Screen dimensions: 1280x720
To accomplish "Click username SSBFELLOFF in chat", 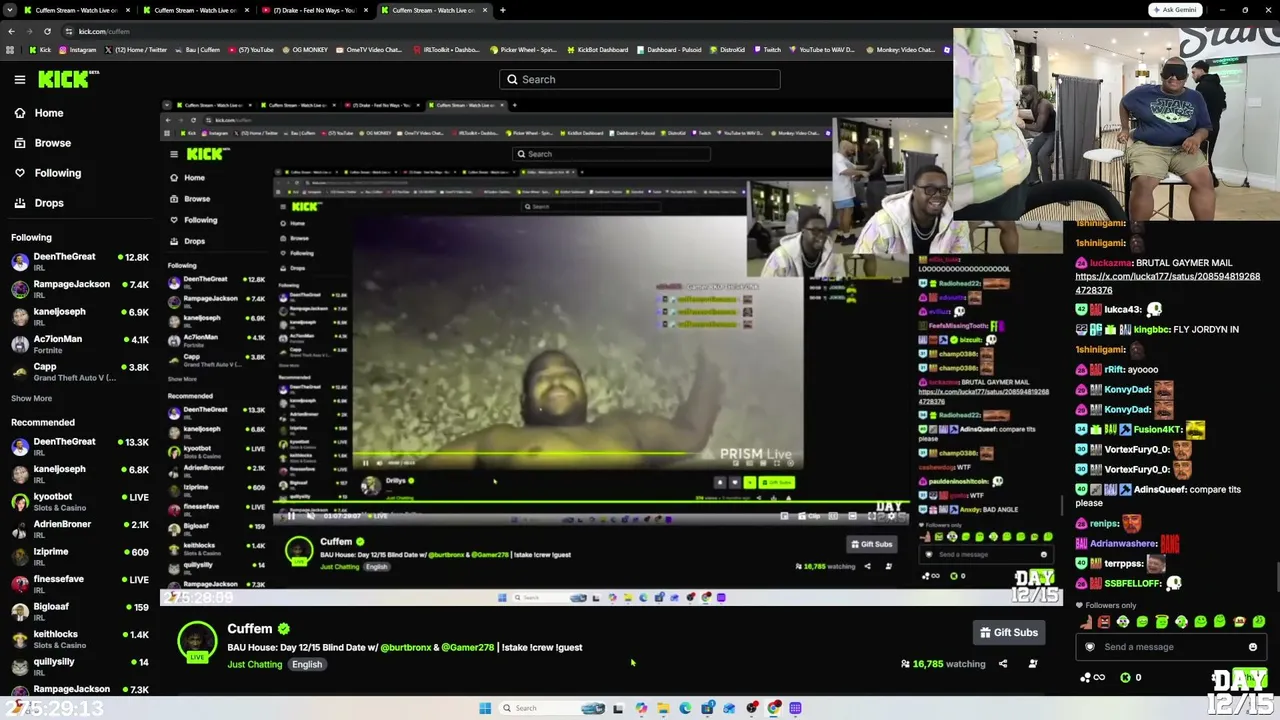I will pyautogui.click(x=1133, y=583).
